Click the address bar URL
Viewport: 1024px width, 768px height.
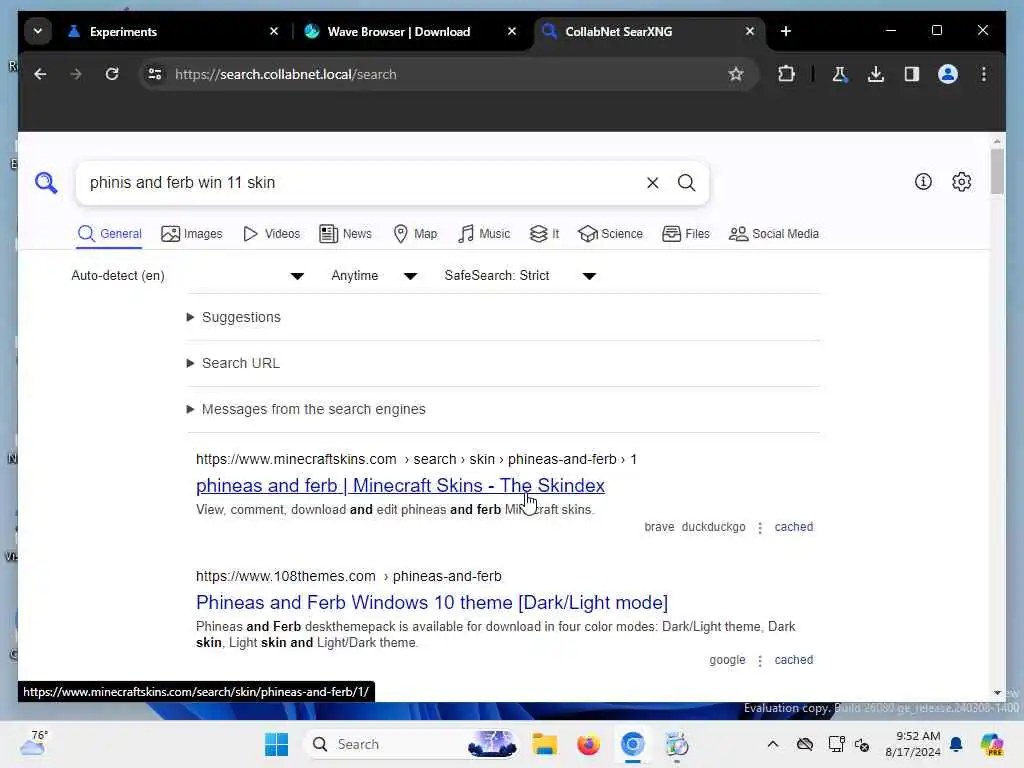coord(285,74)
